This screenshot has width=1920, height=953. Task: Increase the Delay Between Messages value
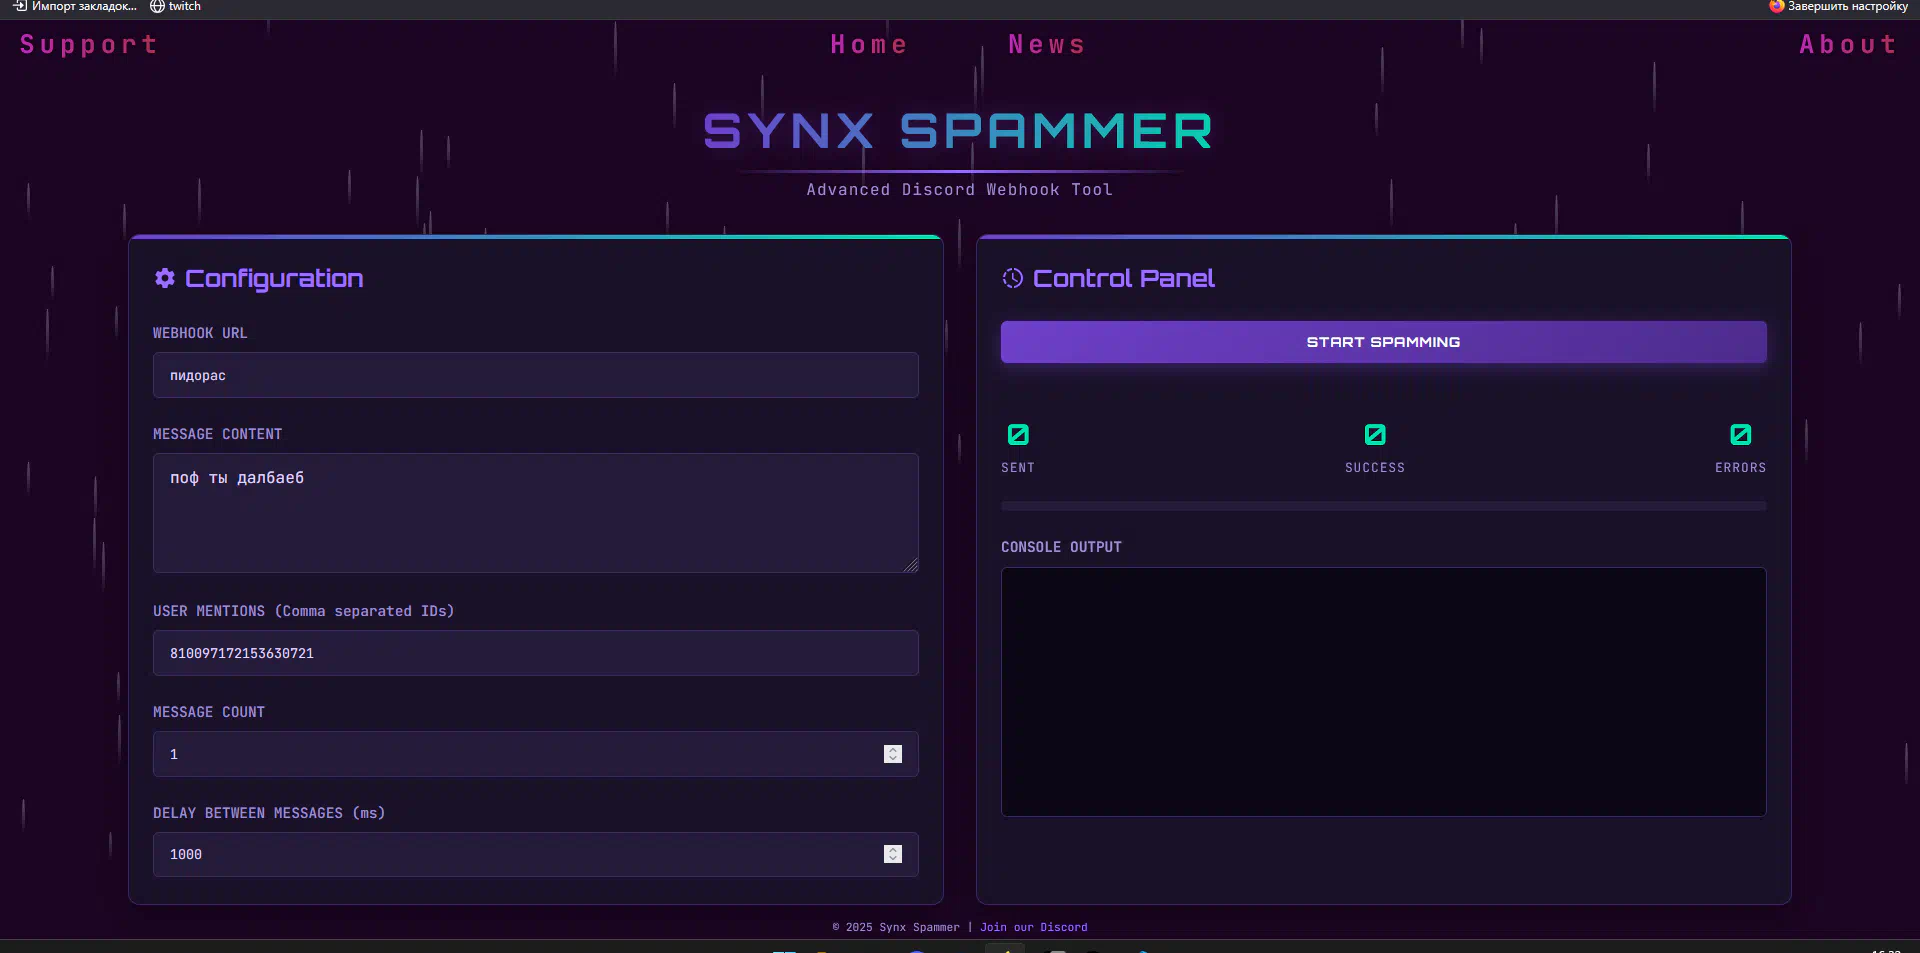click(893, 849)
